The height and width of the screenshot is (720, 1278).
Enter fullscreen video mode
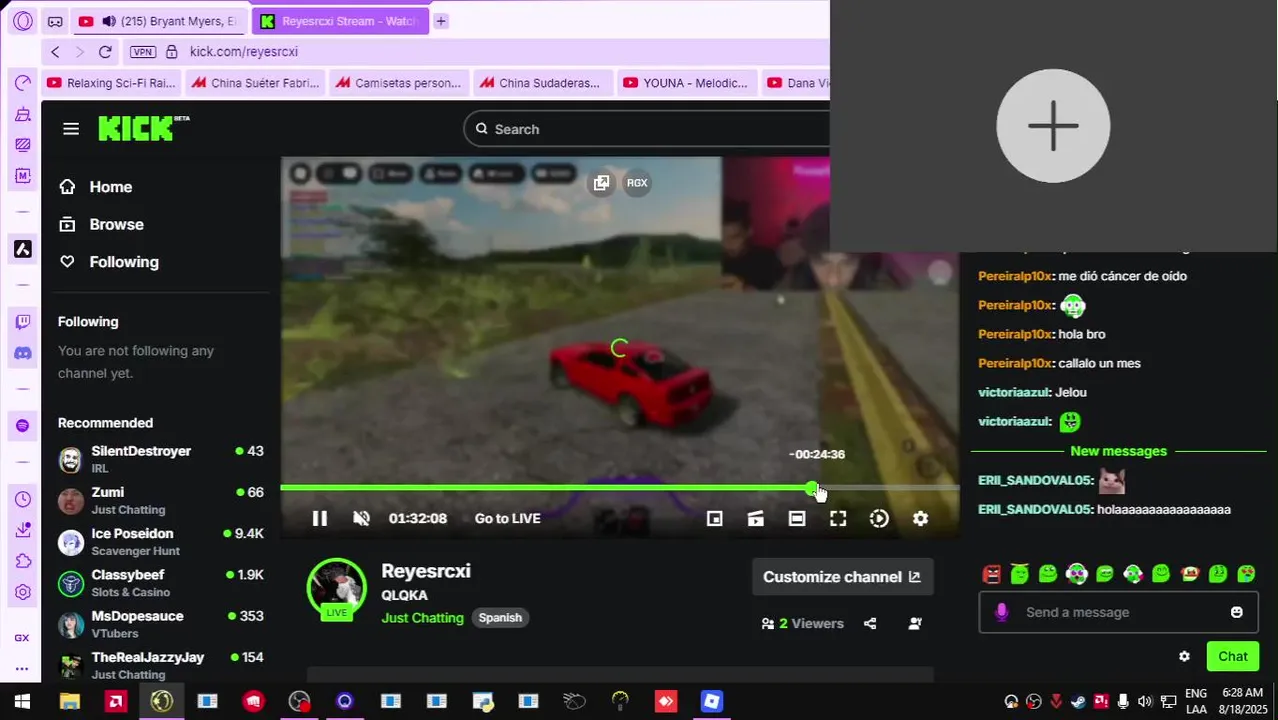[838, 518]
